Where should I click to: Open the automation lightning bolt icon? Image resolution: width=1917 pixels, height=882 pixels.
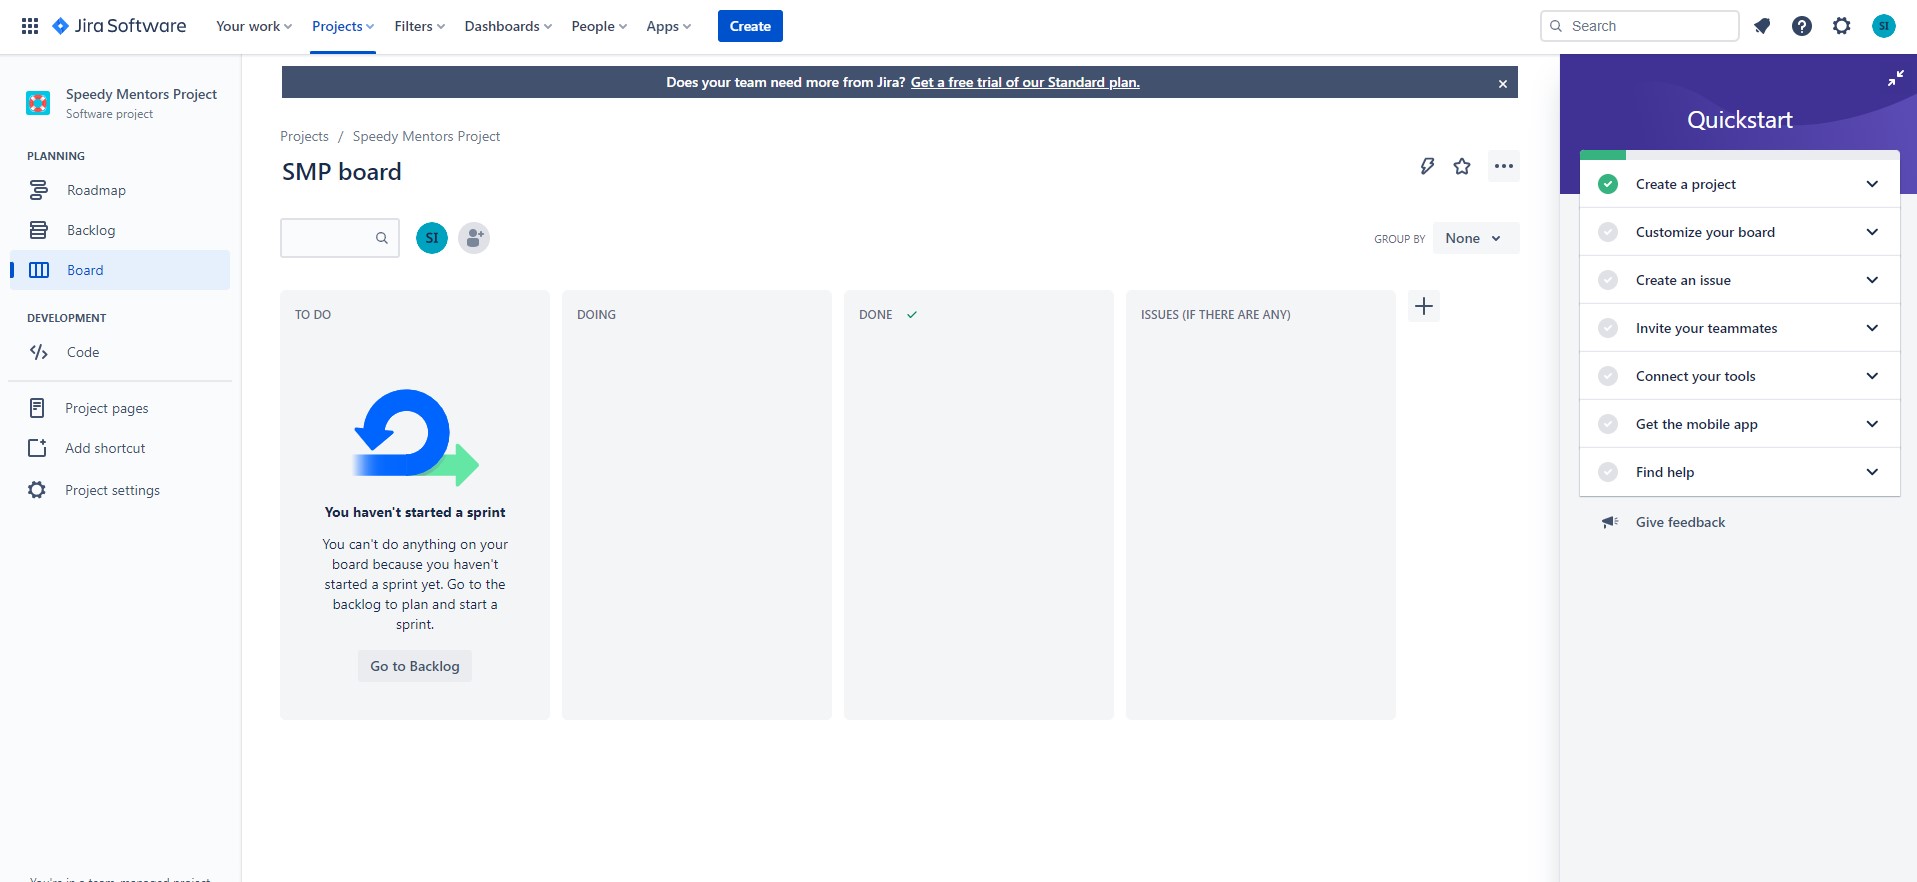1428,166
